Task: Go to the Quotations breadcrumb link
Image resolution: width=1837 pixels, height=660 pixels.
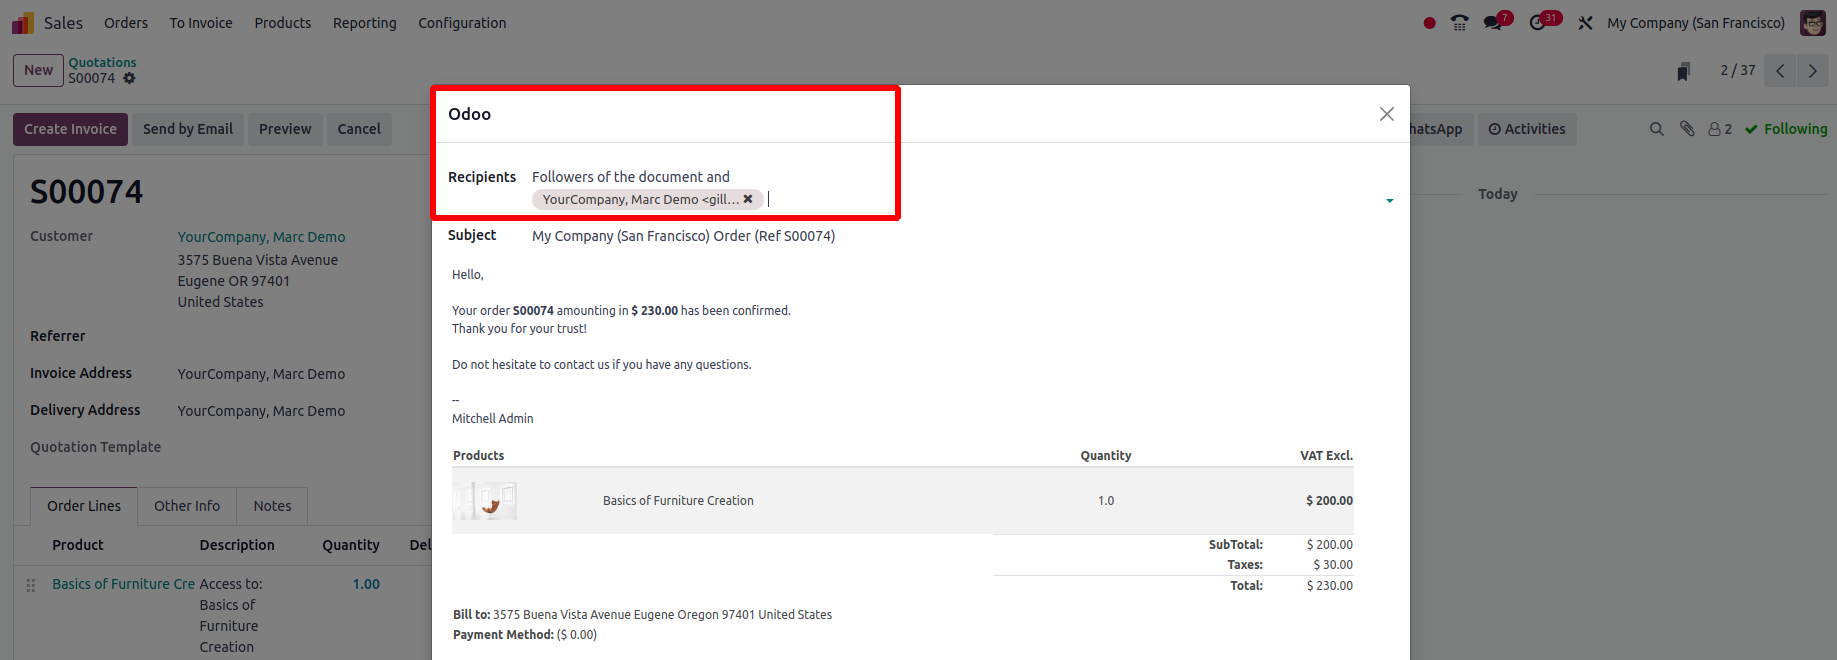Action: pos(102,62)
